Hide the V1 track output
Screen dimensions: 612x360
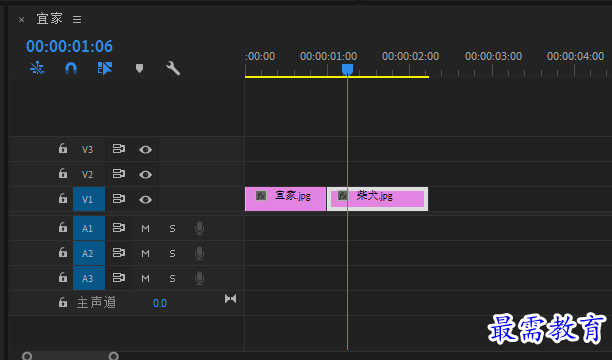click(x=146, y=200)
